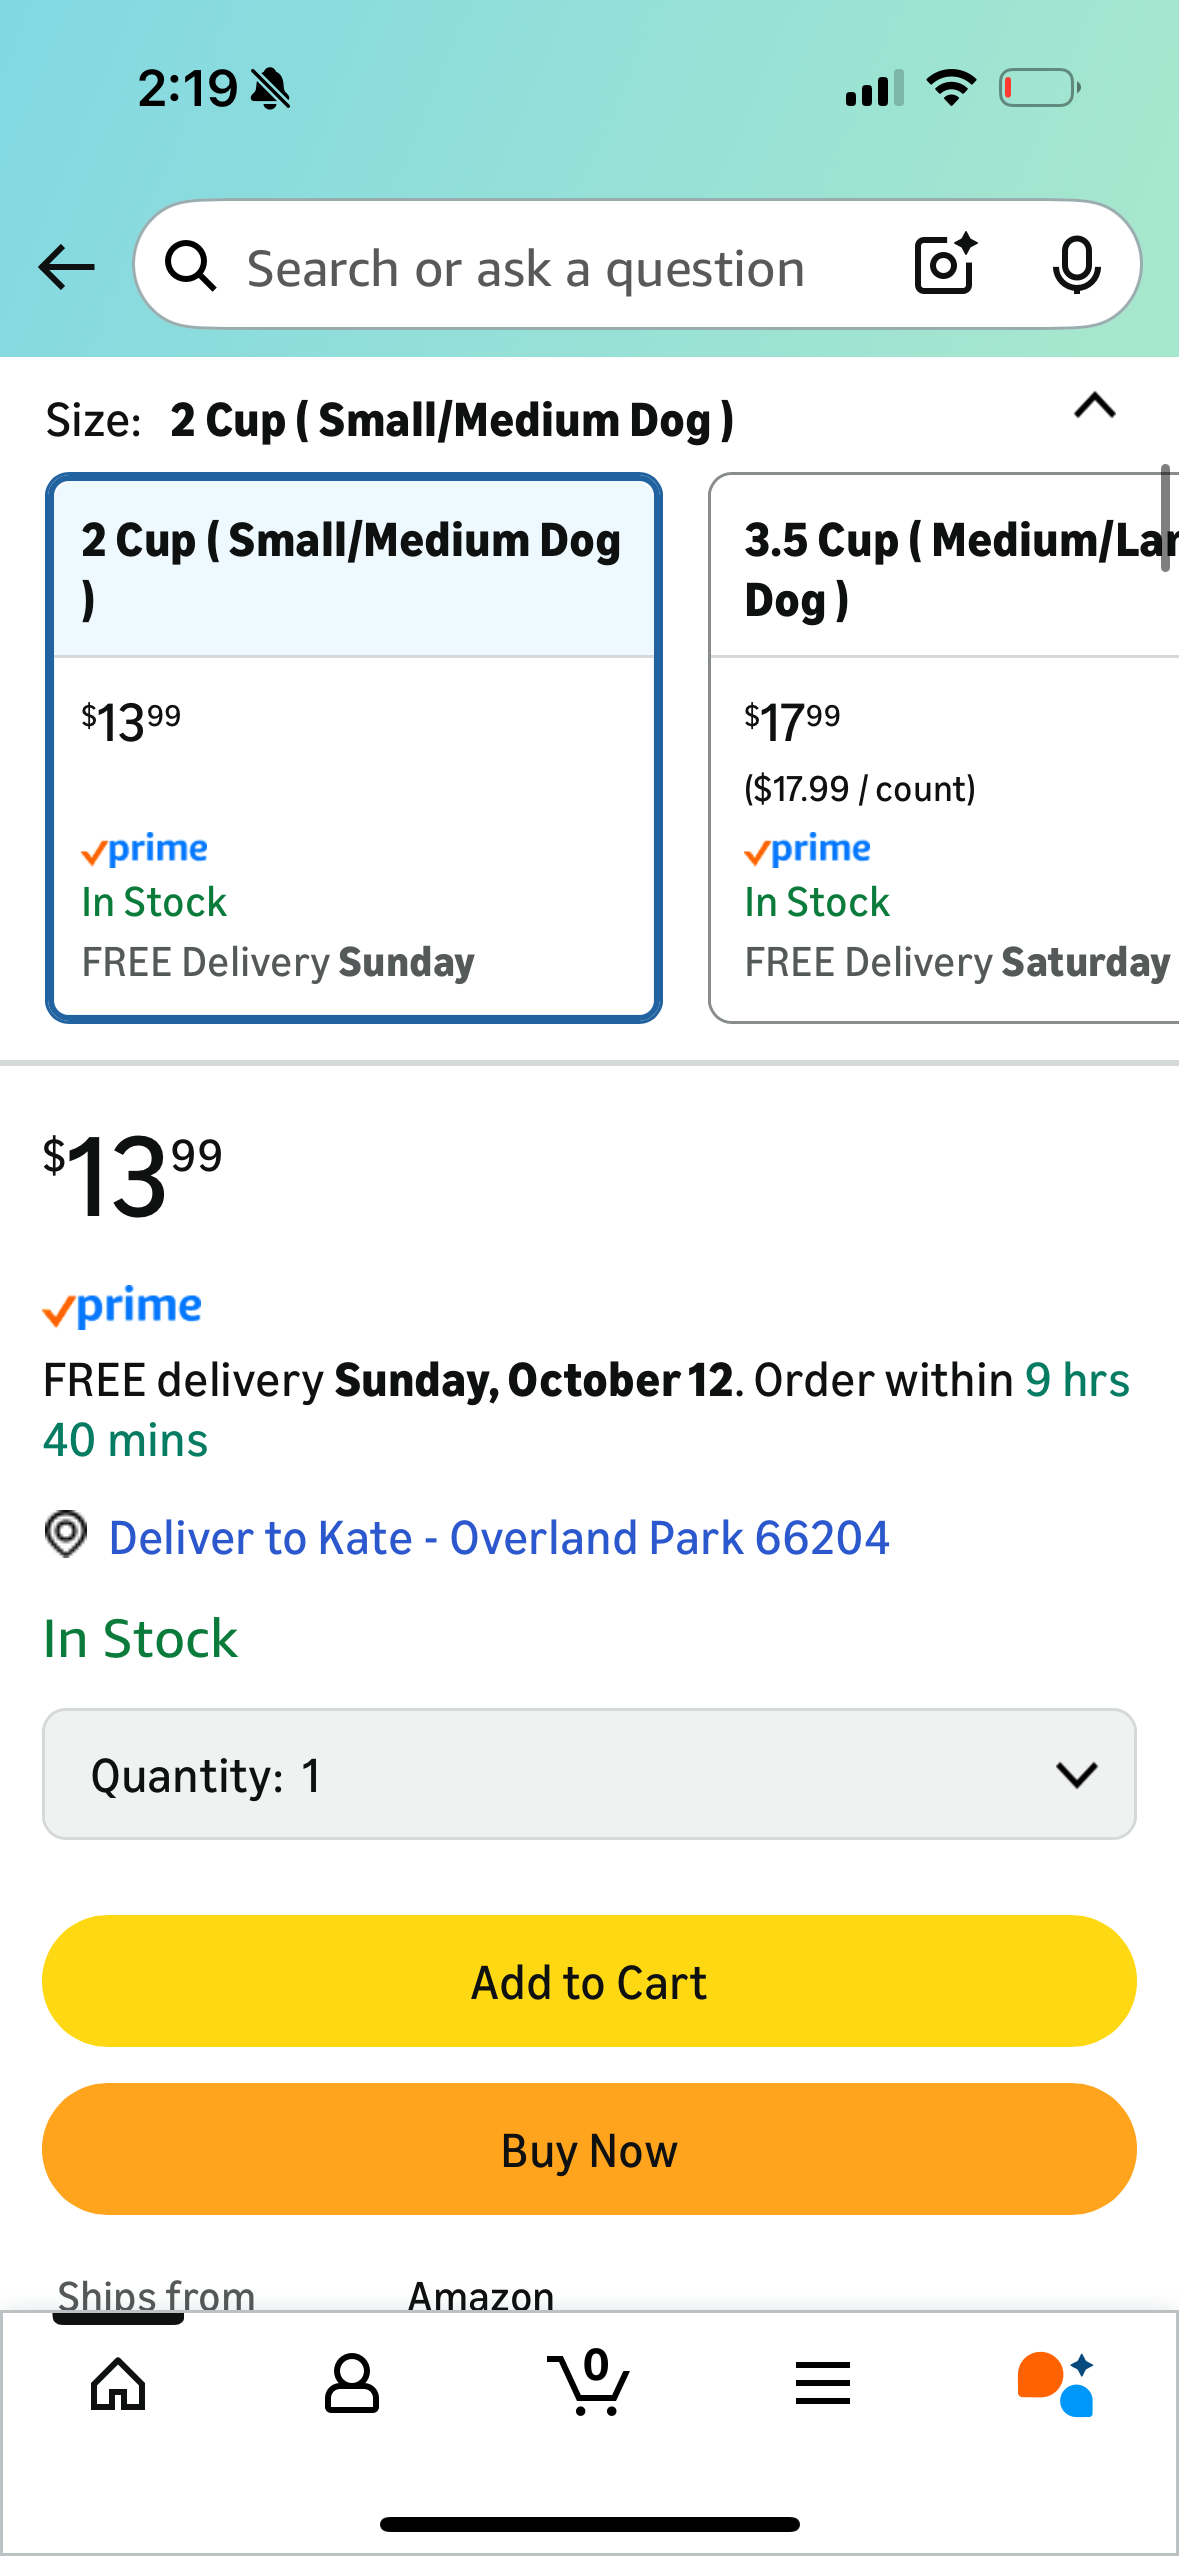The height and width of the screenshot is (2556, 1179).
Task: Open the account profile icon
Action: (352, 2384)
